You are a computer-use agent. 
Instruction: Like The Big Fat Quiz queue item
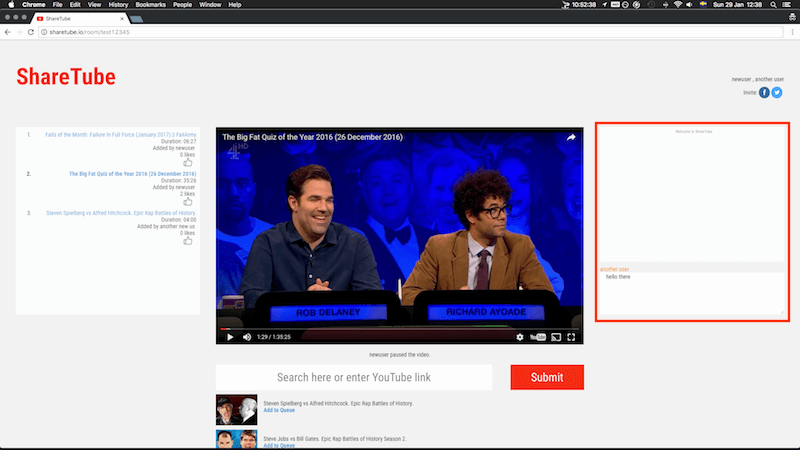click(188, 202)
